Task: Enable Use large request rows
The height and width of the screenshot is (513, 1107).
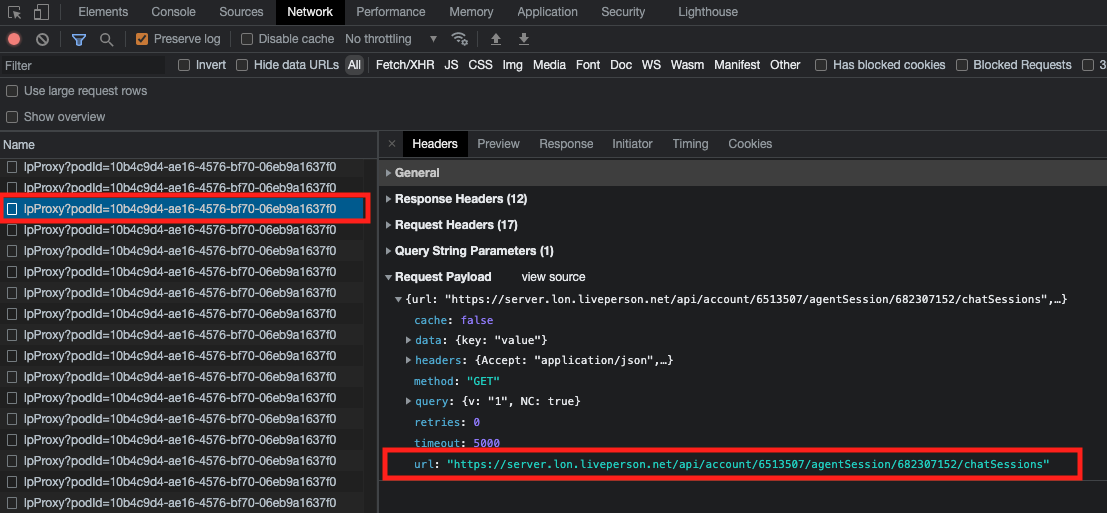Action: click(12, 91)
